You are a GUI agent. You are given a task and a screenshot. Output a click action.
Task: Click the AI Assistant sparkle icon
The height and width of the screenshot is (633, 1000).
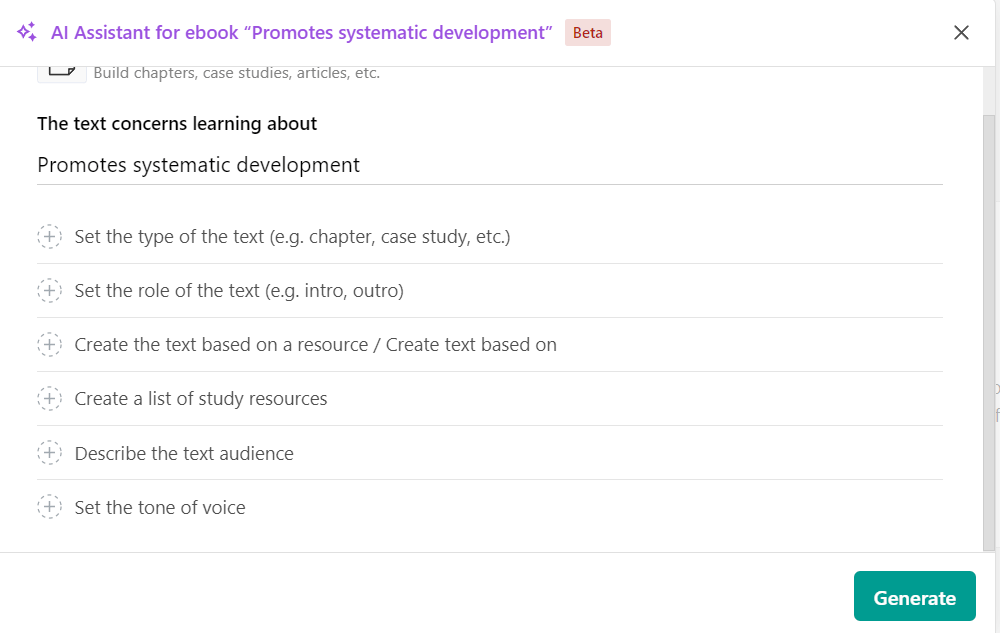click(27, 32)
